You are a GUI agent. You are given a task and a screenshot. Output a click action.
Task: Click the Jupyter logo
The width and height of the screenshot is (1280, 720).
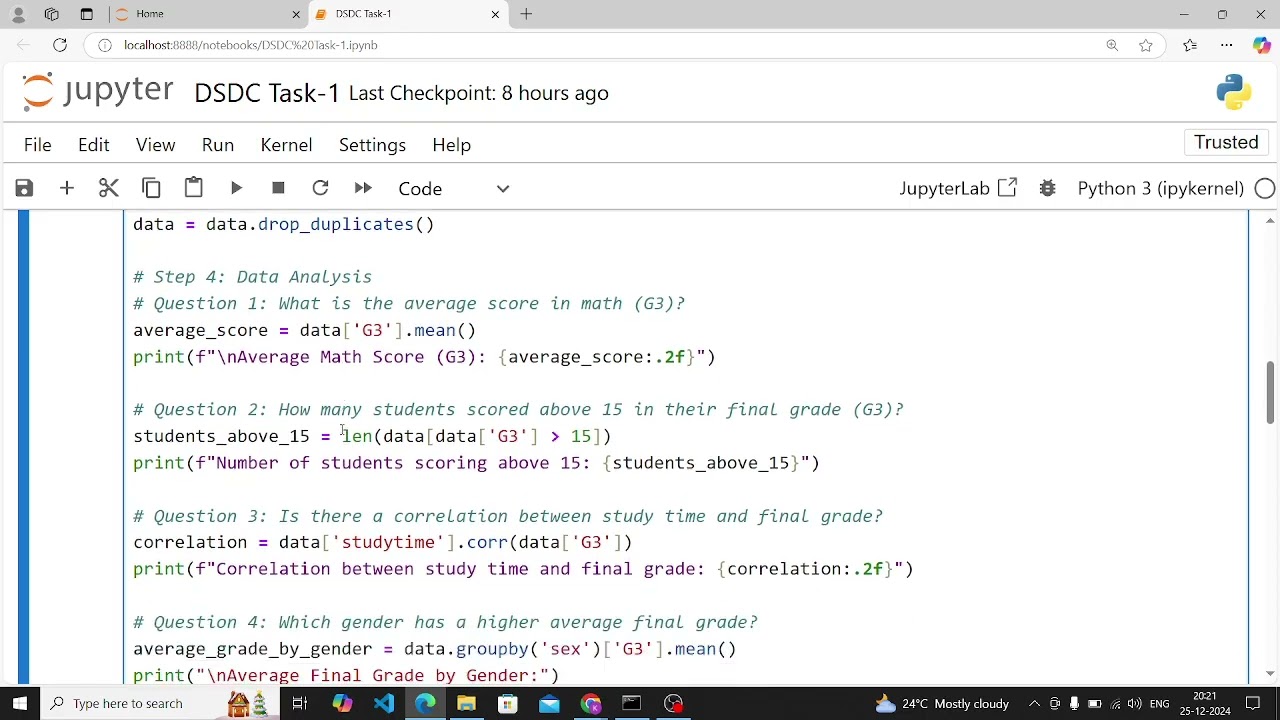coord(98,92)
